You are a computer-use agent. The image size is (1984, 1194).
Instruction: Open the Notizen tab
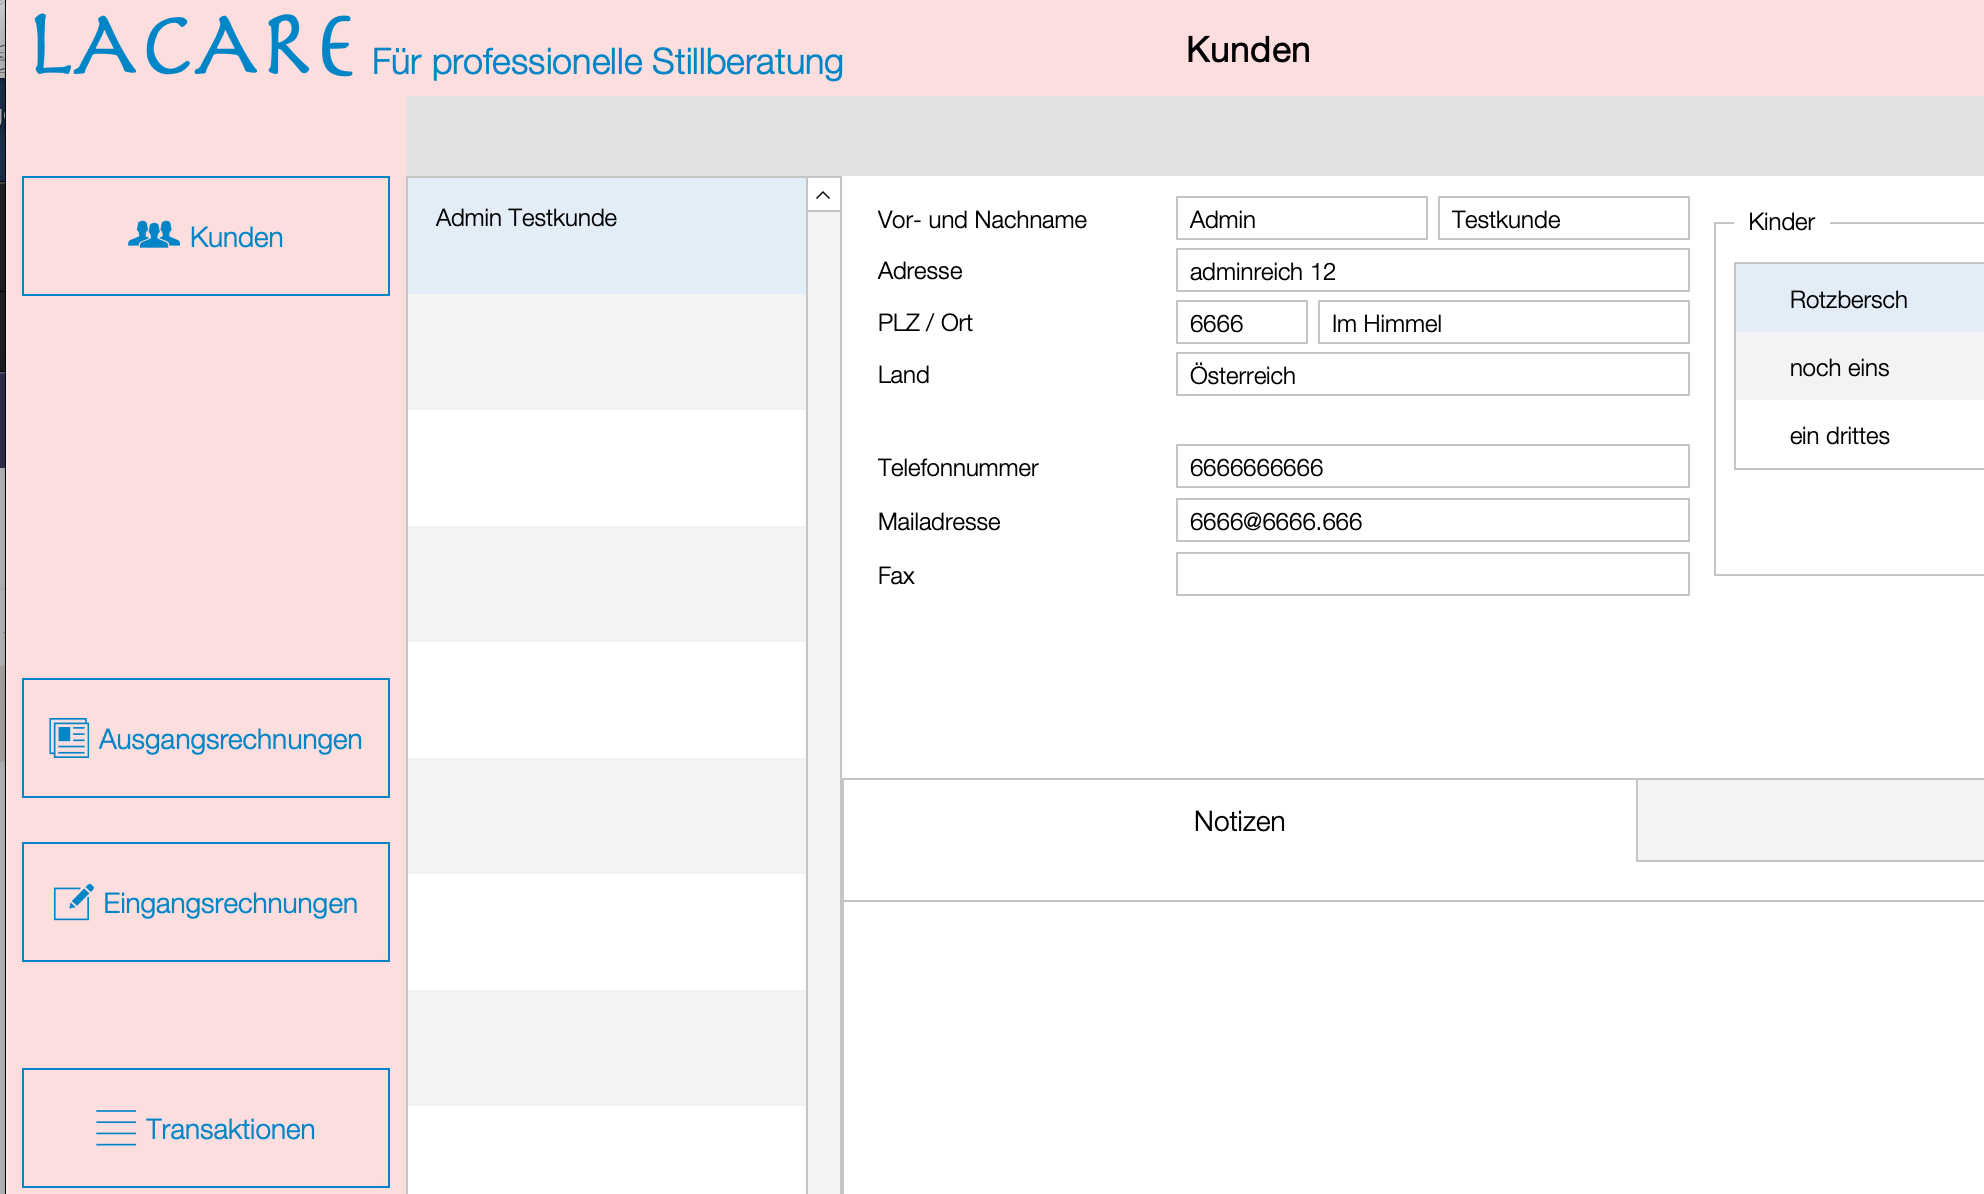[x=1238, y=821]
